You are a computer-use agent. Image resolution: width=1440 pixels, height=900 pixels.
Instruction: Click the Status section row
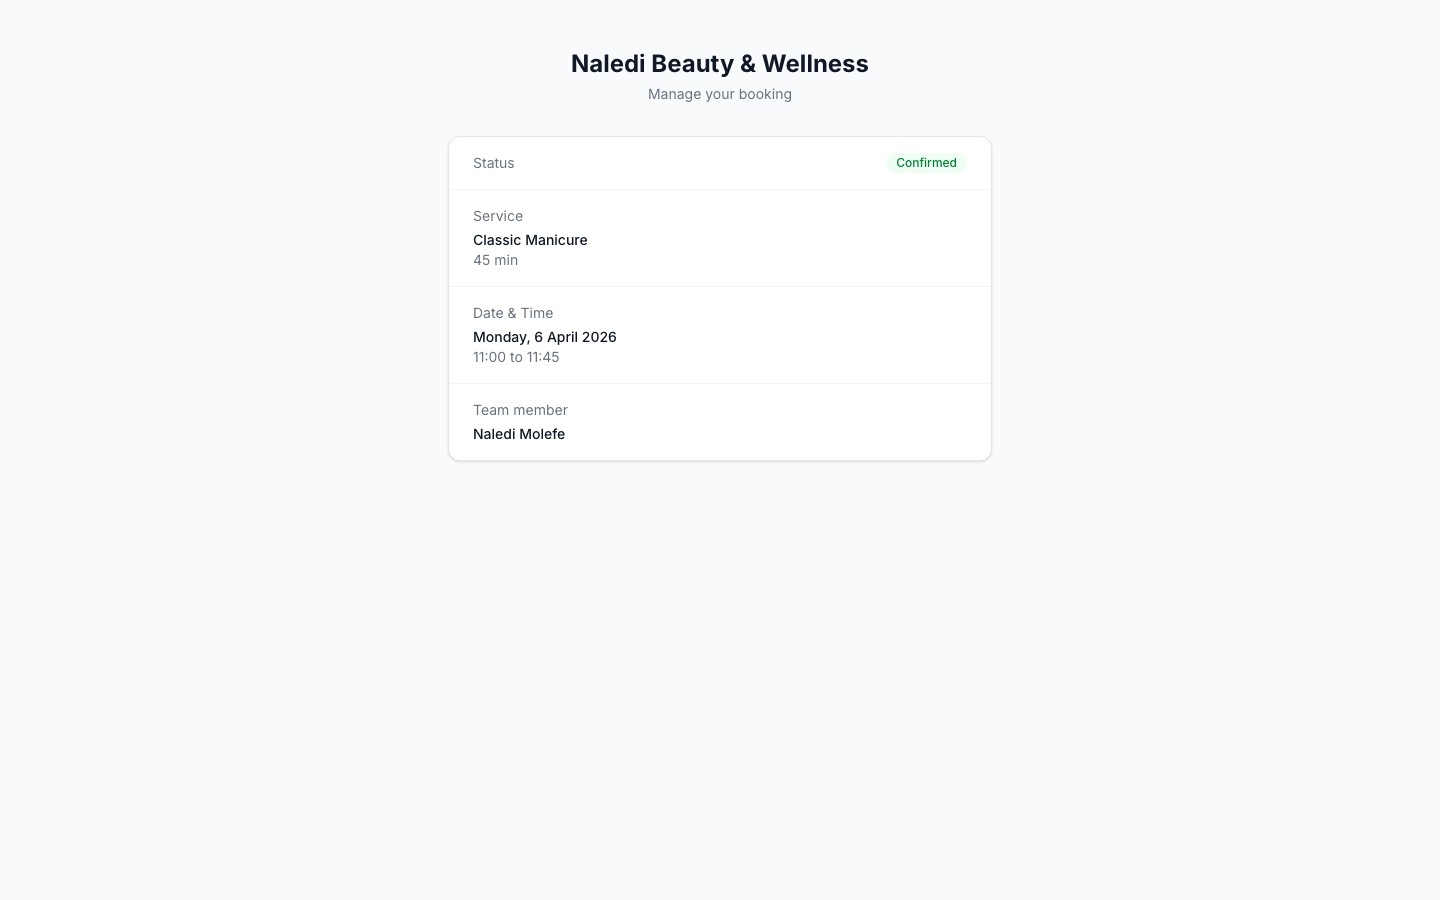pyautogui.click(x=719, y=162)
